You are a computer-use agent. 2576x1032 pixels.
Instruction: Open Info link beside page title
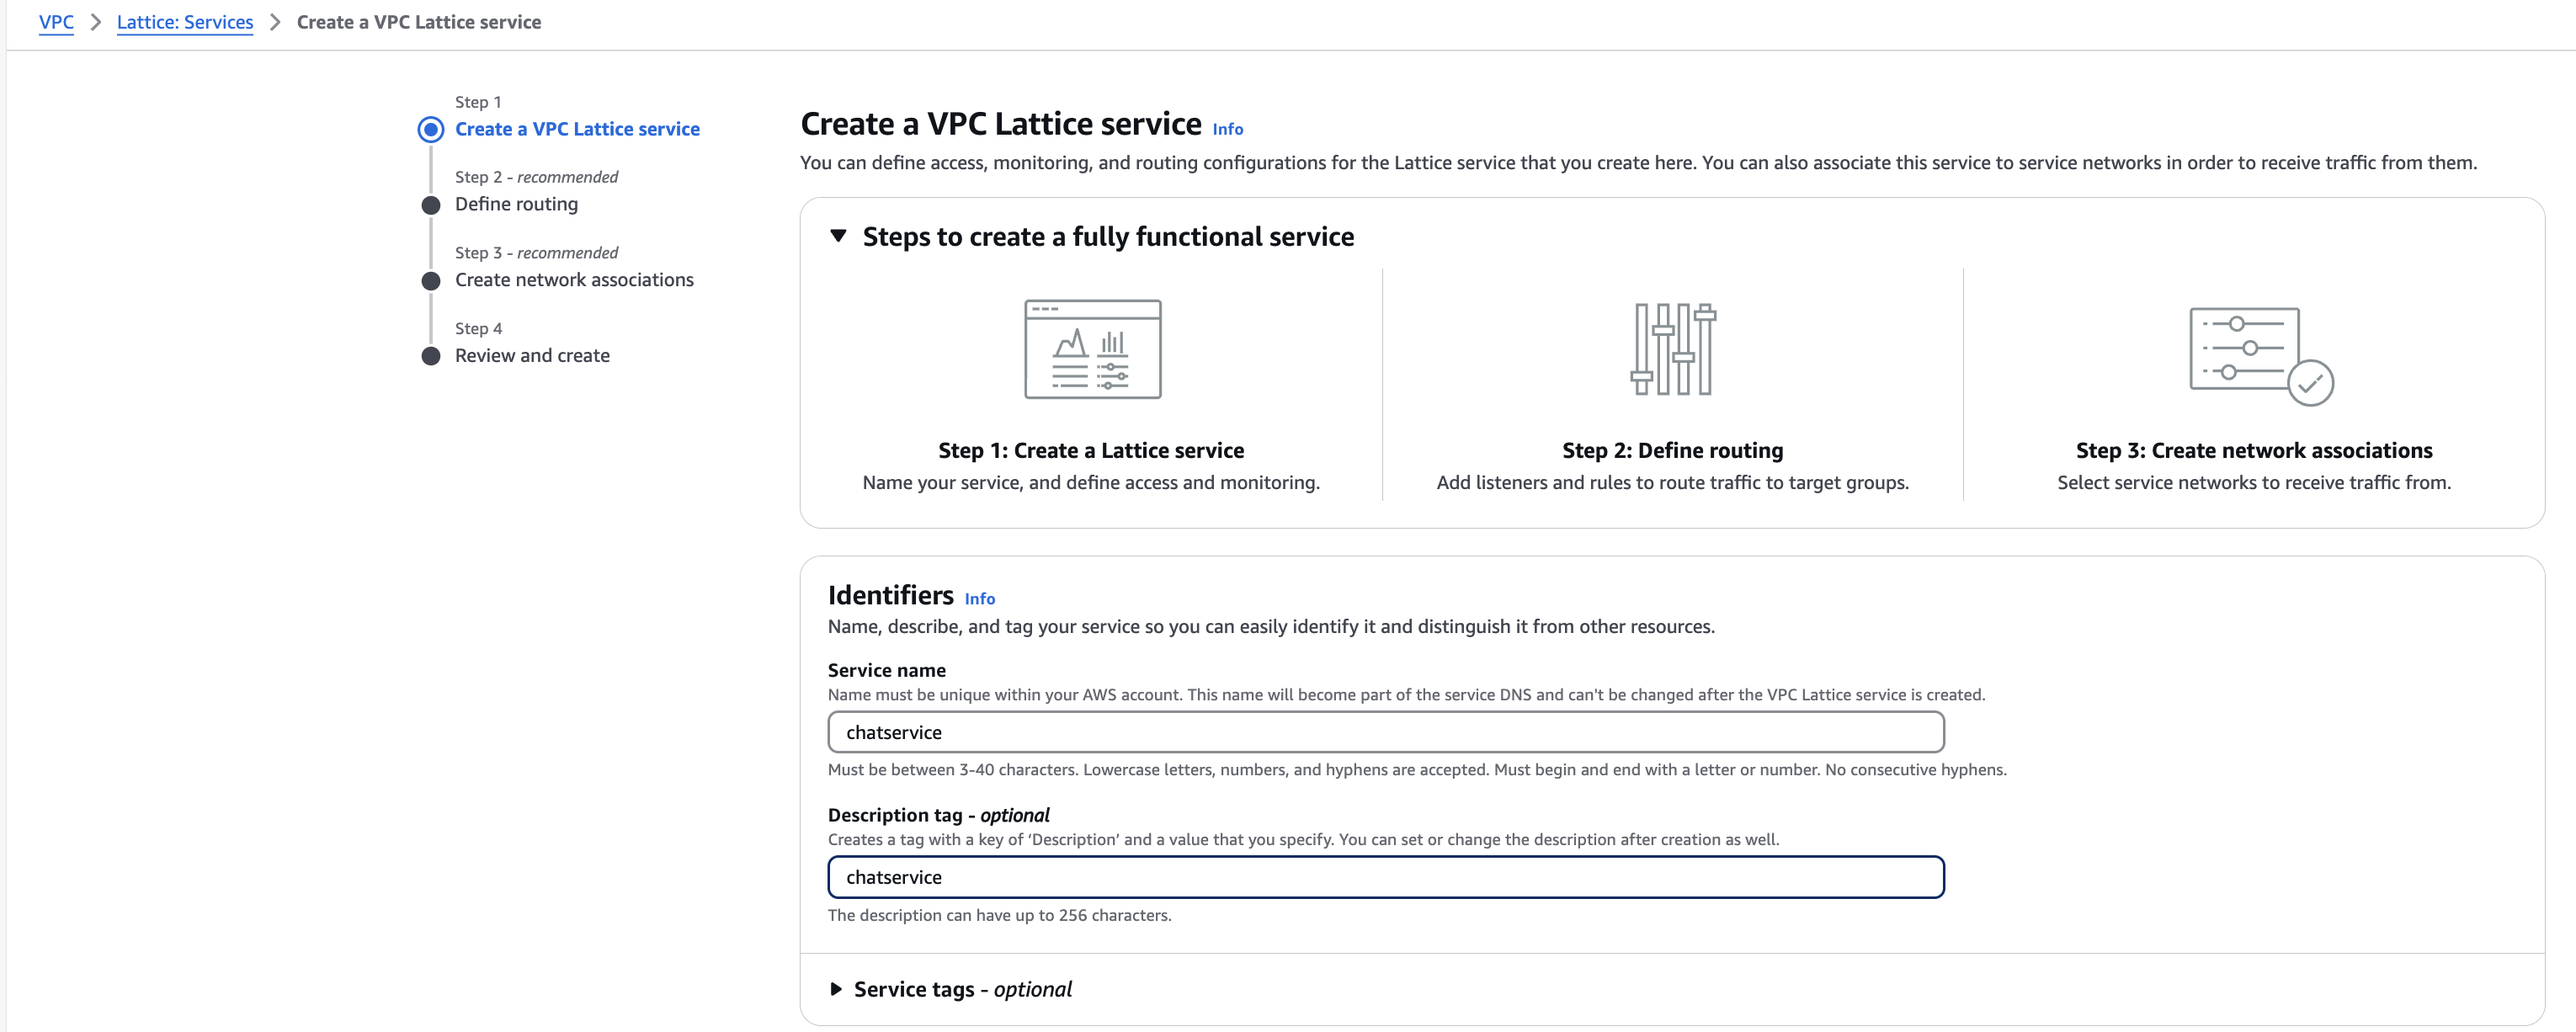point(1227,129)
